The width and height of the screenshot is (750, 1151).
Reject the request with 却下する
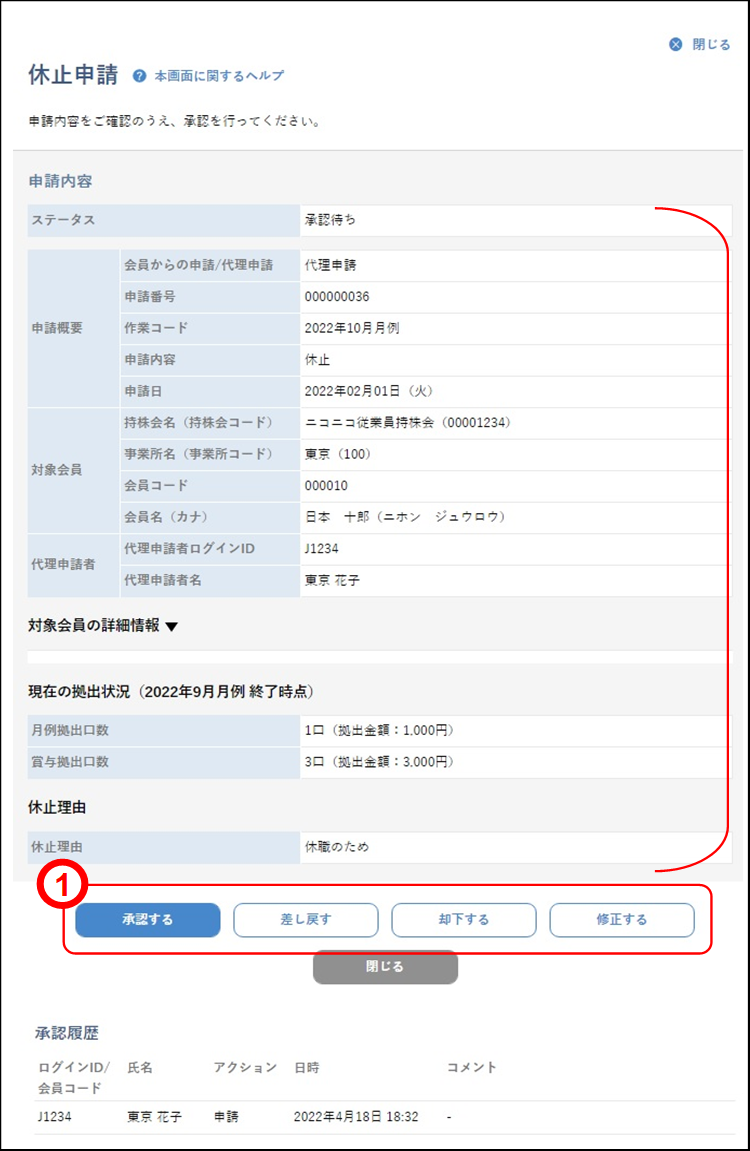coord(463,920)
